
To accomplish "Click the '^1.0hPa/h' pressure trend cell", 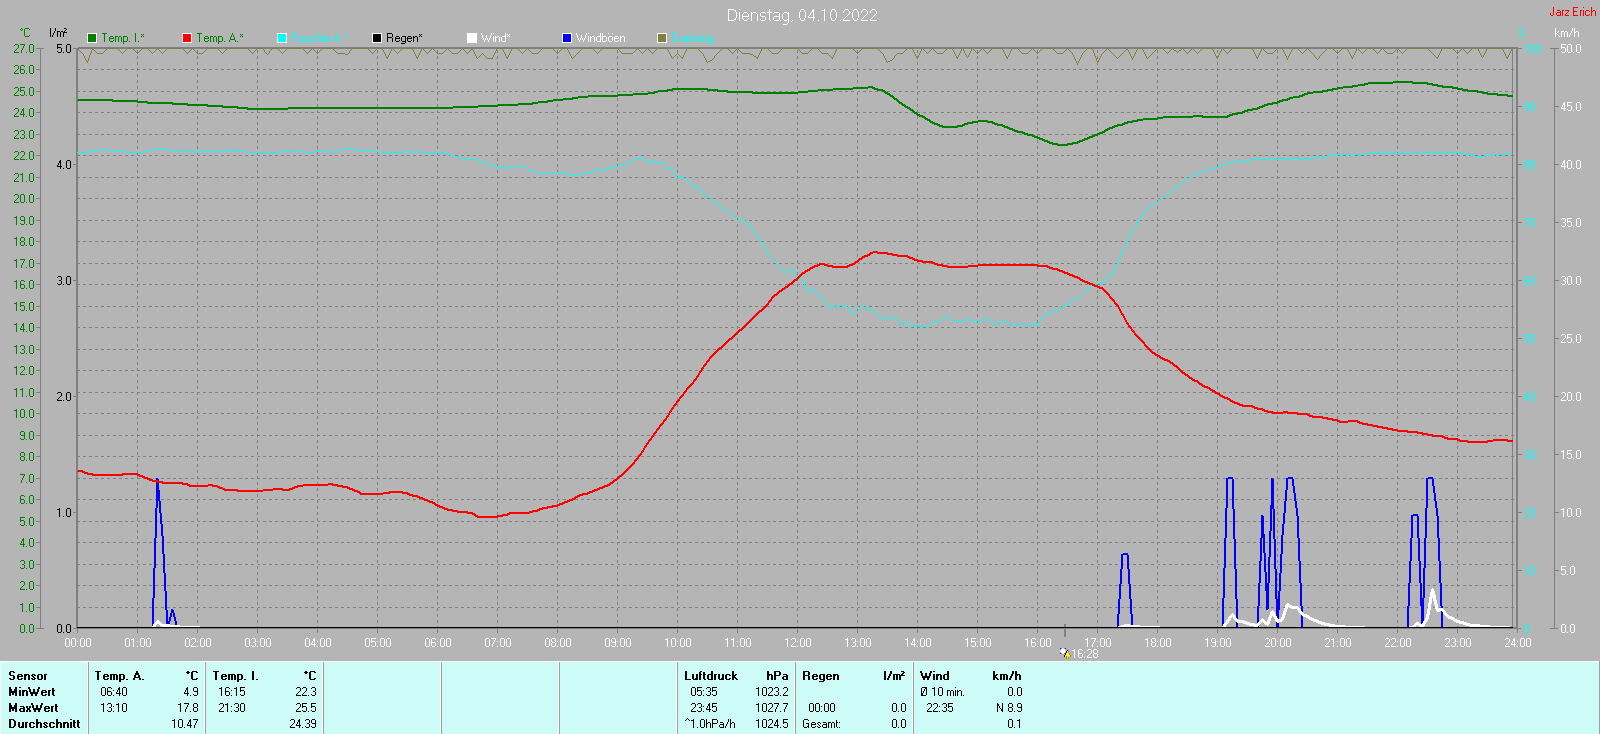I will (710, 724).
